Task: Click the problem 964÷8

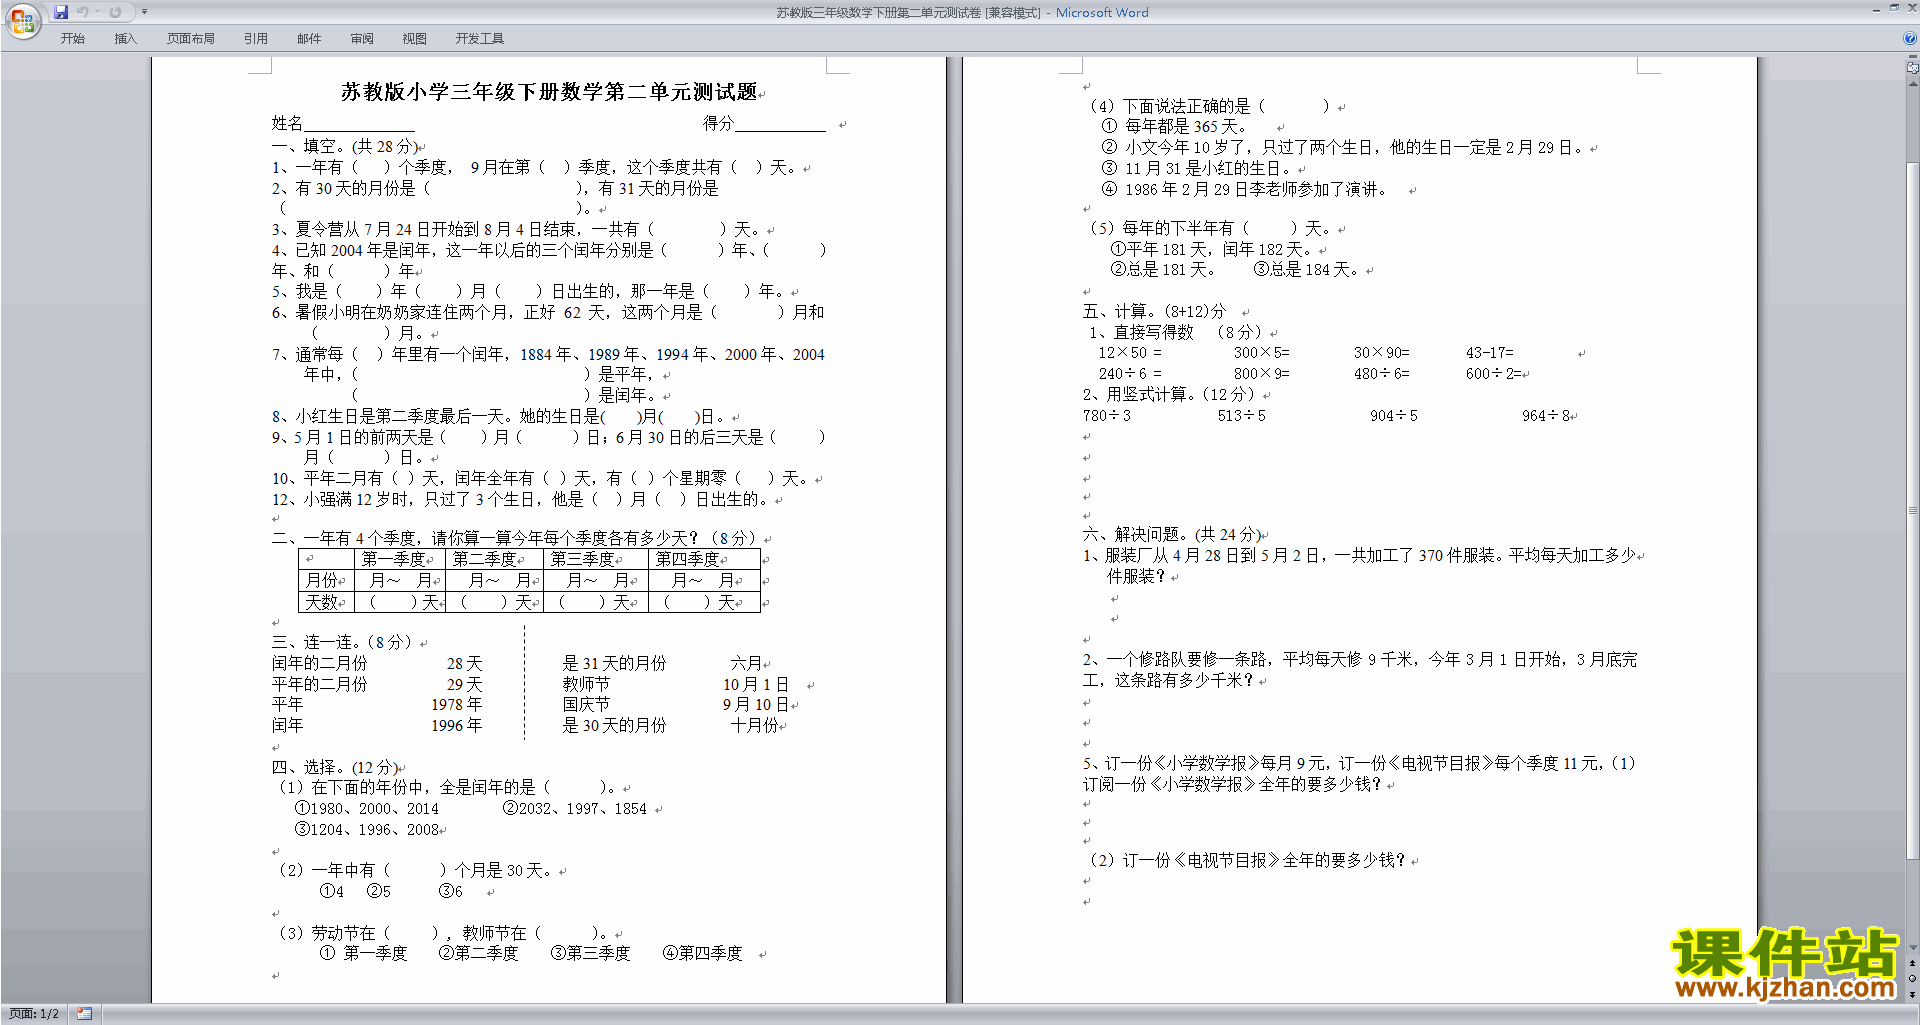Action: [1546, 415]
